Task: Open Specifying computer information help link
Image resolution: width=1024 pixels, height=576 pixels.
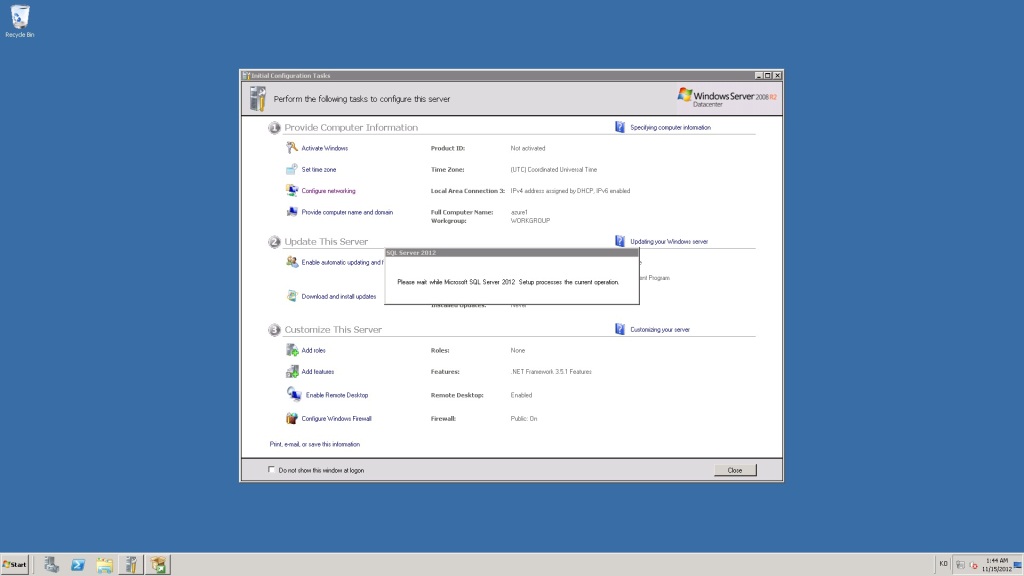Action: (670, 128)
